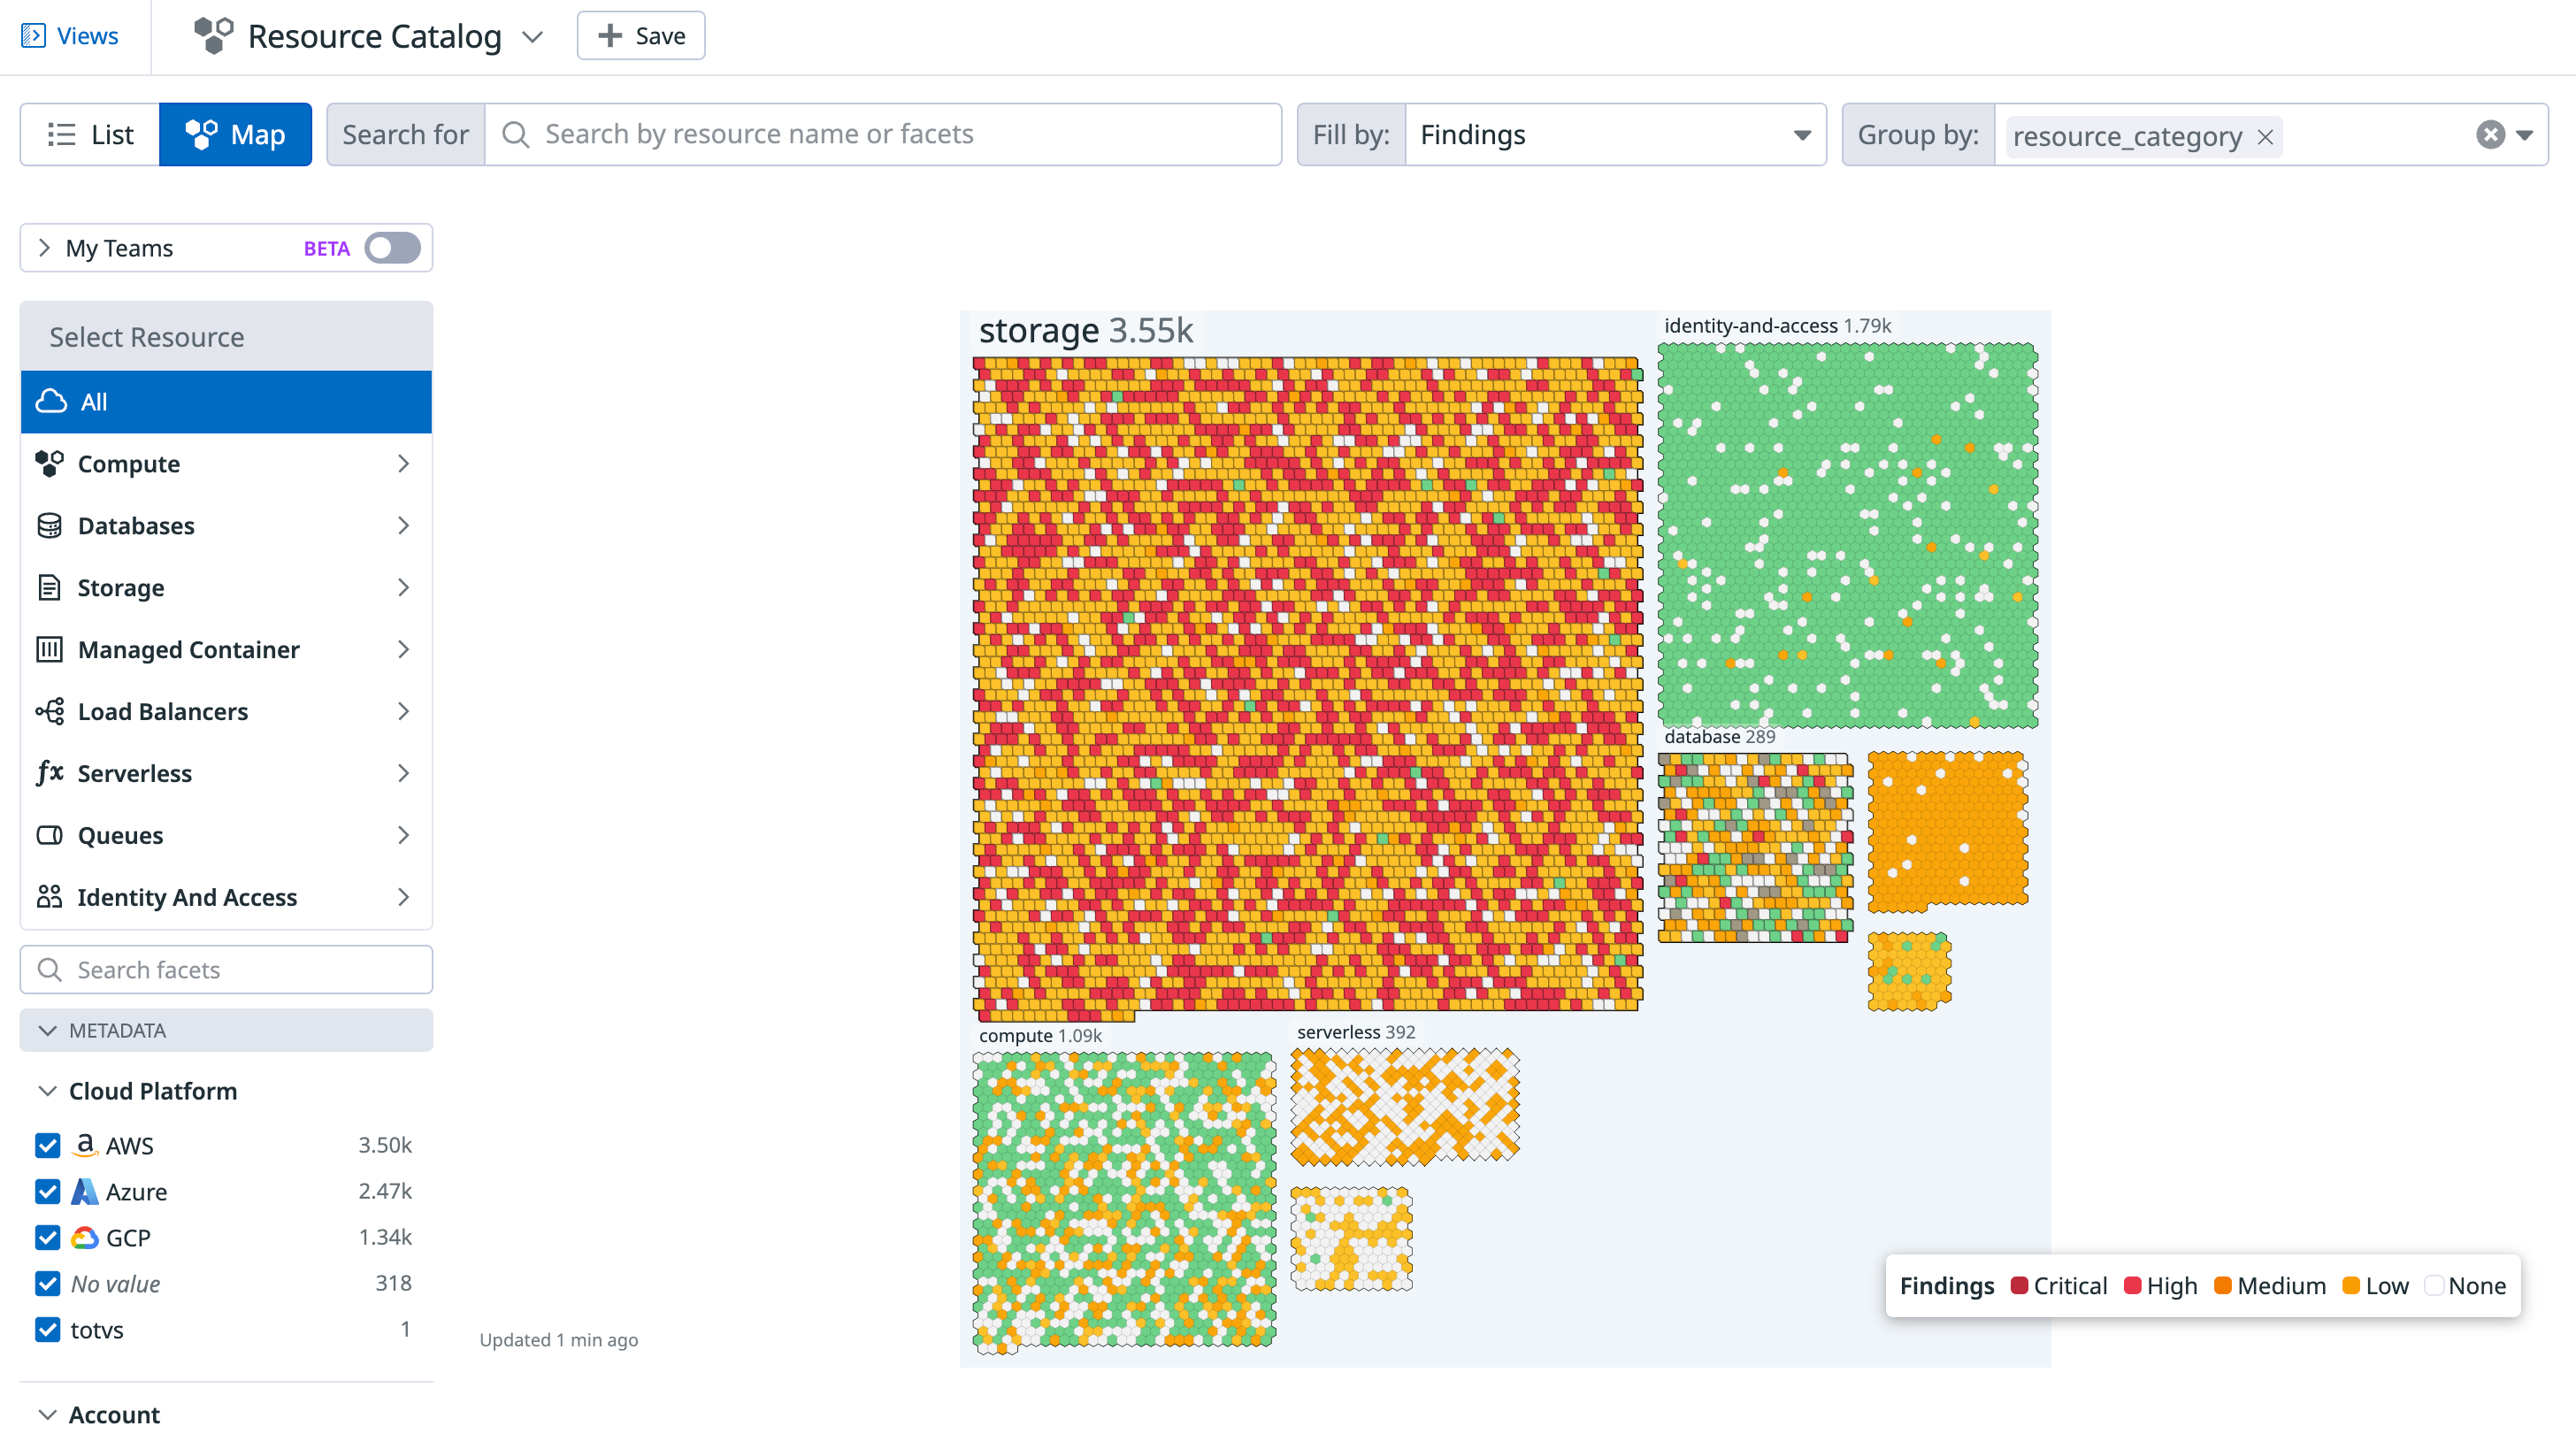Select the Load Balancers icon

click(x=51, y=711)
